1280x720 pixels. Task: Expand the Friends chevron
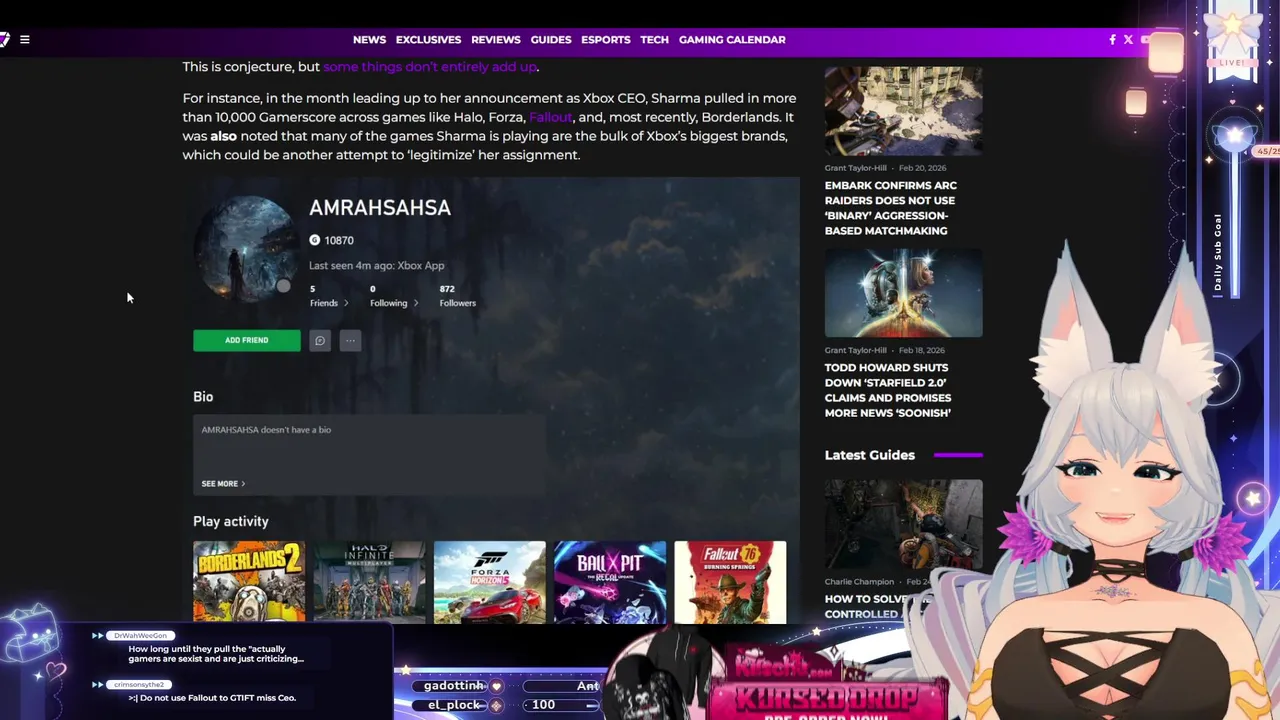click(346, 303)
